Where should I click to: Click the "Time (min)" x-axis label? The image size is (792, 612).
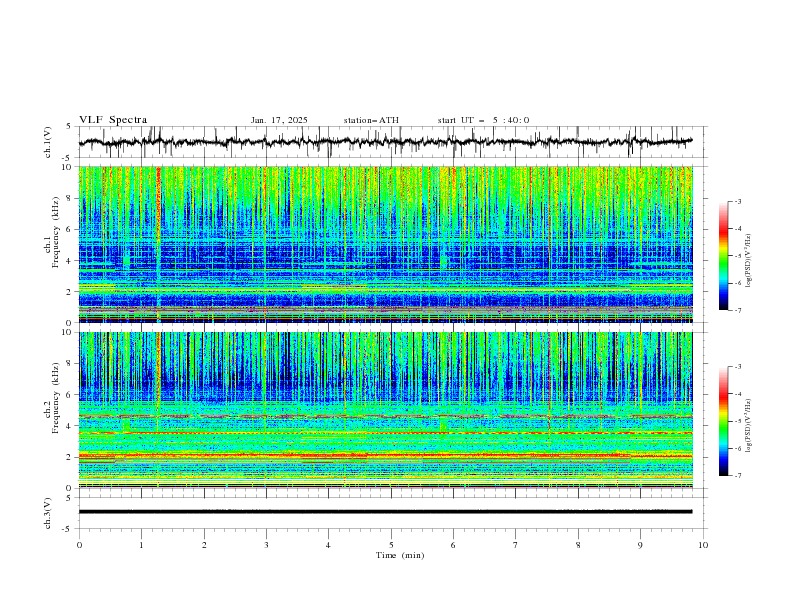click(x=400, y=555)
